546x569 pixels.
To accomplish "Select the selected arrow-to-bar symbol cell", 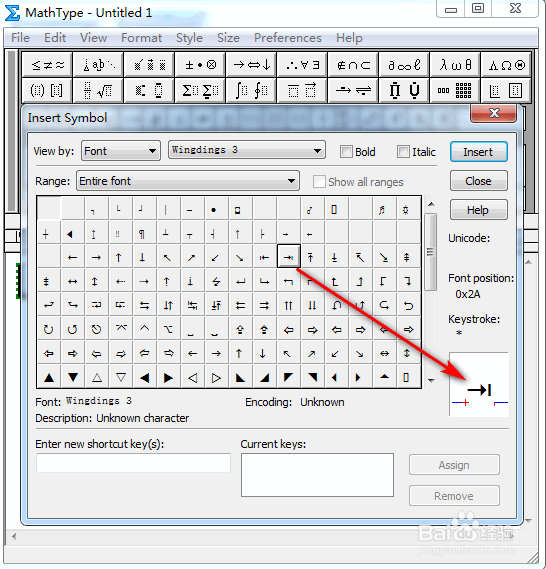I will (288, 256).
